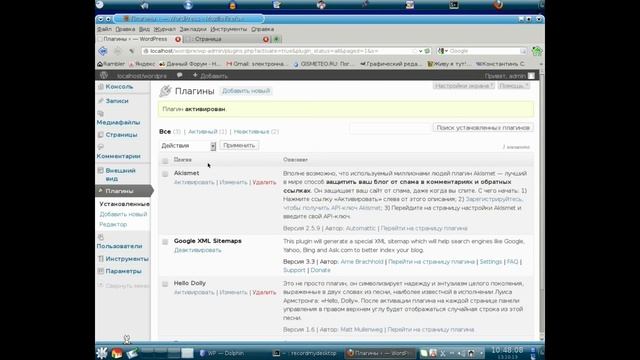Click the Firefox icon in the top panel
Viewport: 640px width, 360px height.
click(x=498, y=5)
